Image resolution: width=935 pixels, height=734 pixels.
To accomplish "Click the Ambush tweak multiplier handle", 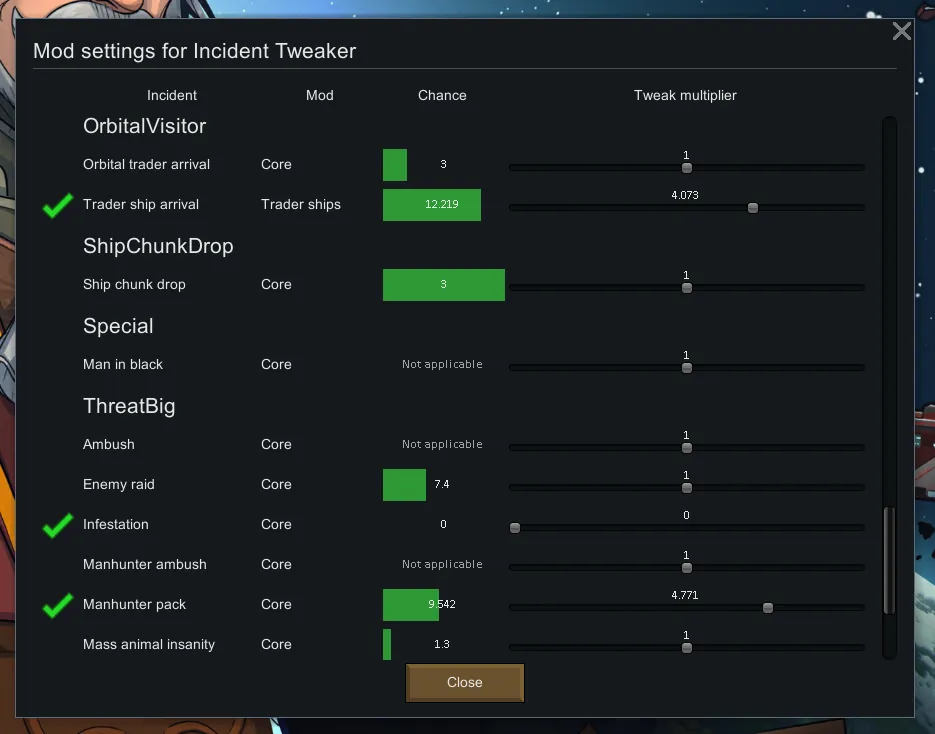I will [686, 448].
